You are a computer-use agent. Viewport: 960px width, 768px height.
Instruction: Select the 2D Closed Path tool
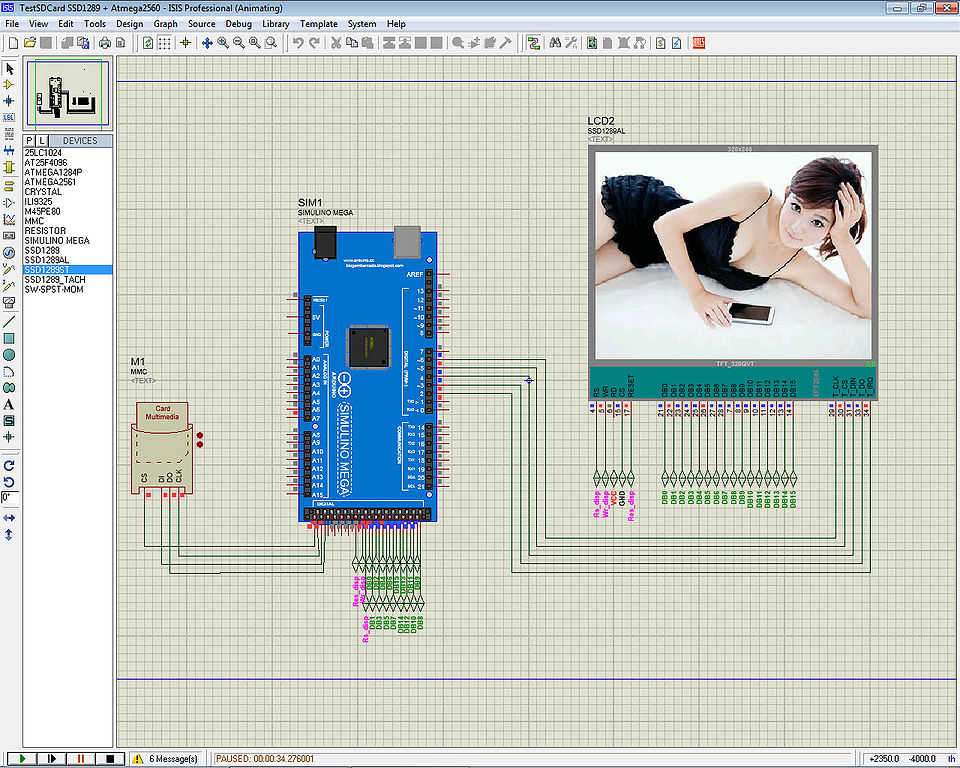tap(9, 388)
